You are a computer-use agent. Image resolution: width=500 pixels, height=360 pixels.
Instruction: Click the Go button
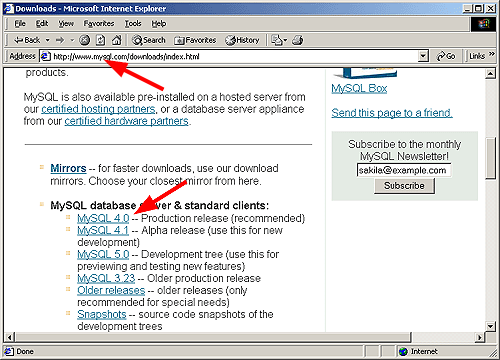point(446,56)
